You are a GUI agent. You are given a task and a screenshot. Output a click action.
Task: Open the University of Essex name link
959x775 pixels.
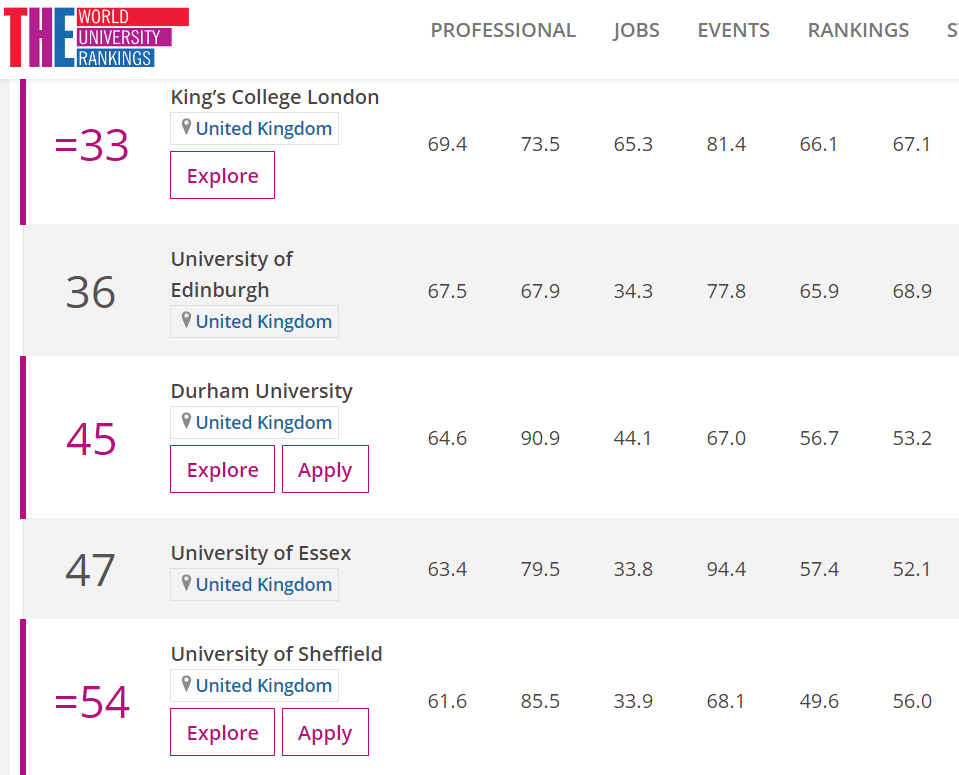coord(261,553)
